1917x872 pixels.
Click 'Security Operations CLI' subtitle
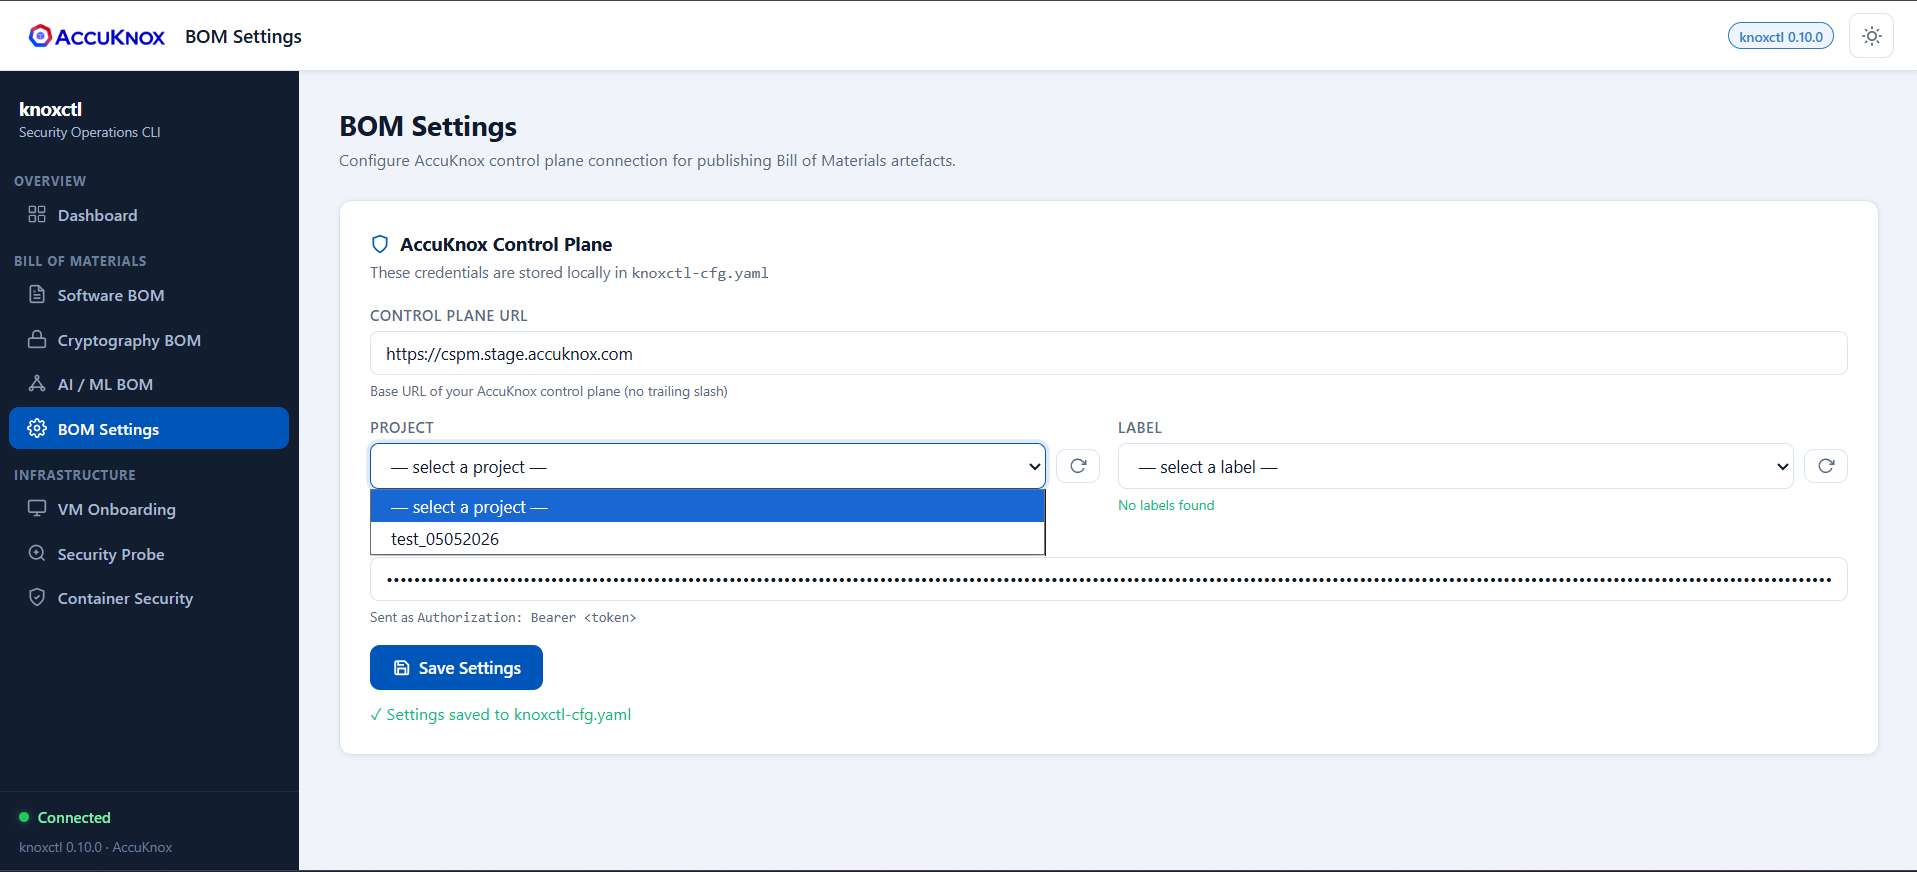90,132
